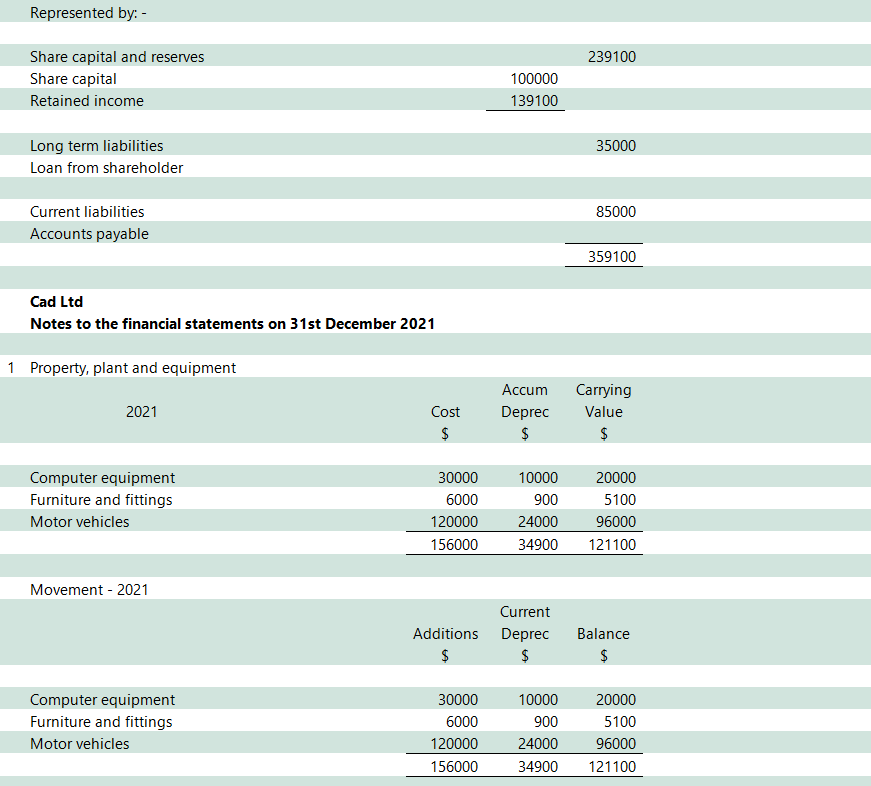Click the "Carrying Value" column header
Screen dimensions: 871x786
coord(604,401)
